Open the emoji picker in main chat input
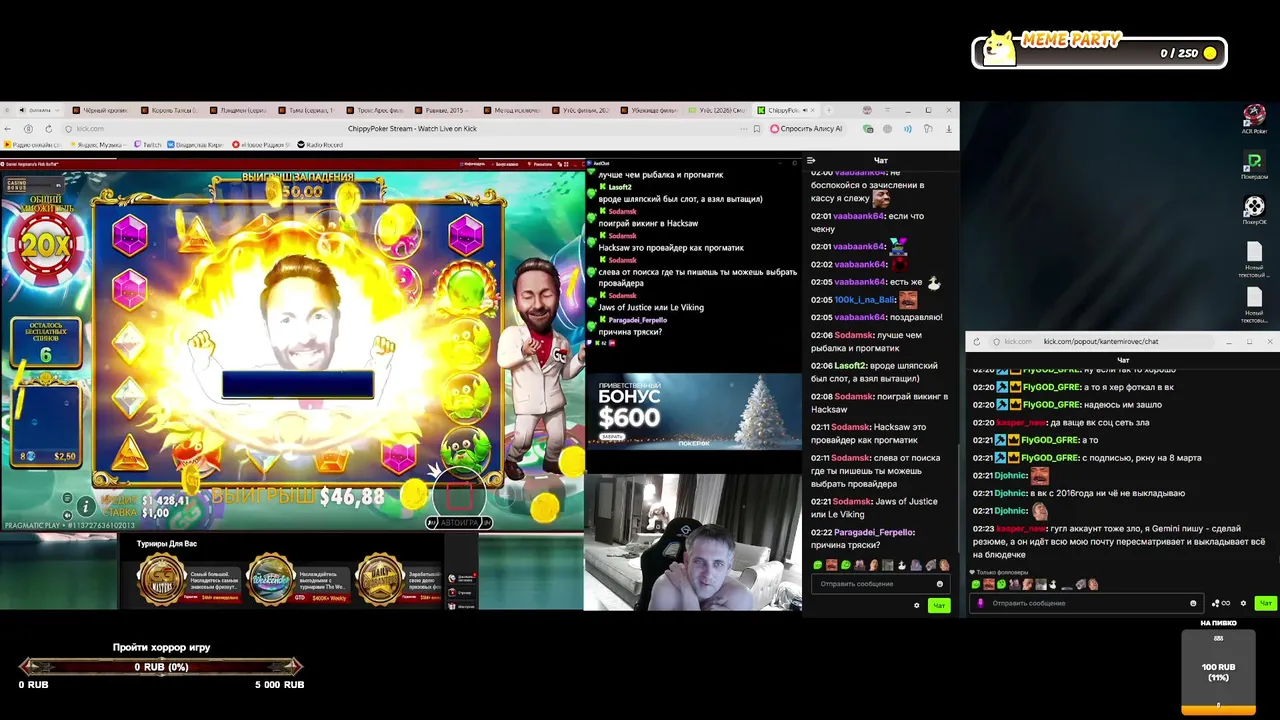The image size is (1280, 720). coord(939,584)
